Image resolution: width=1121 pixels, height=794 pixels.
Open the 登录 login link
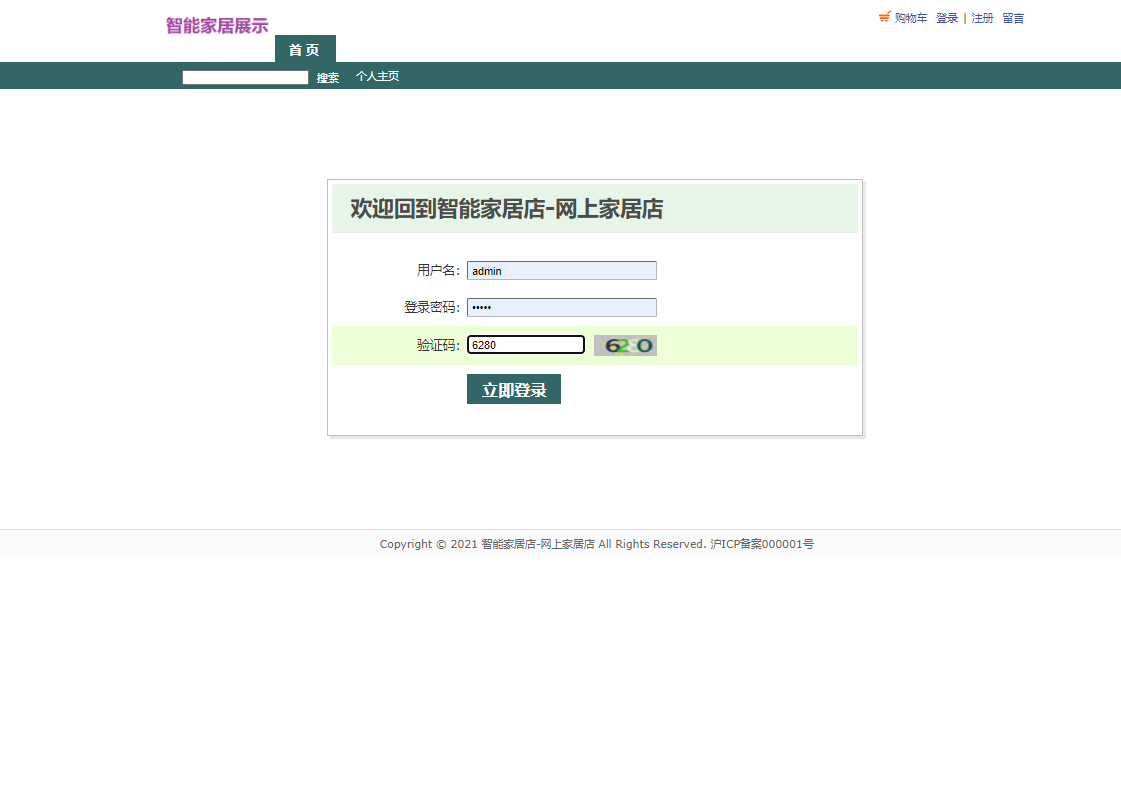946,18
